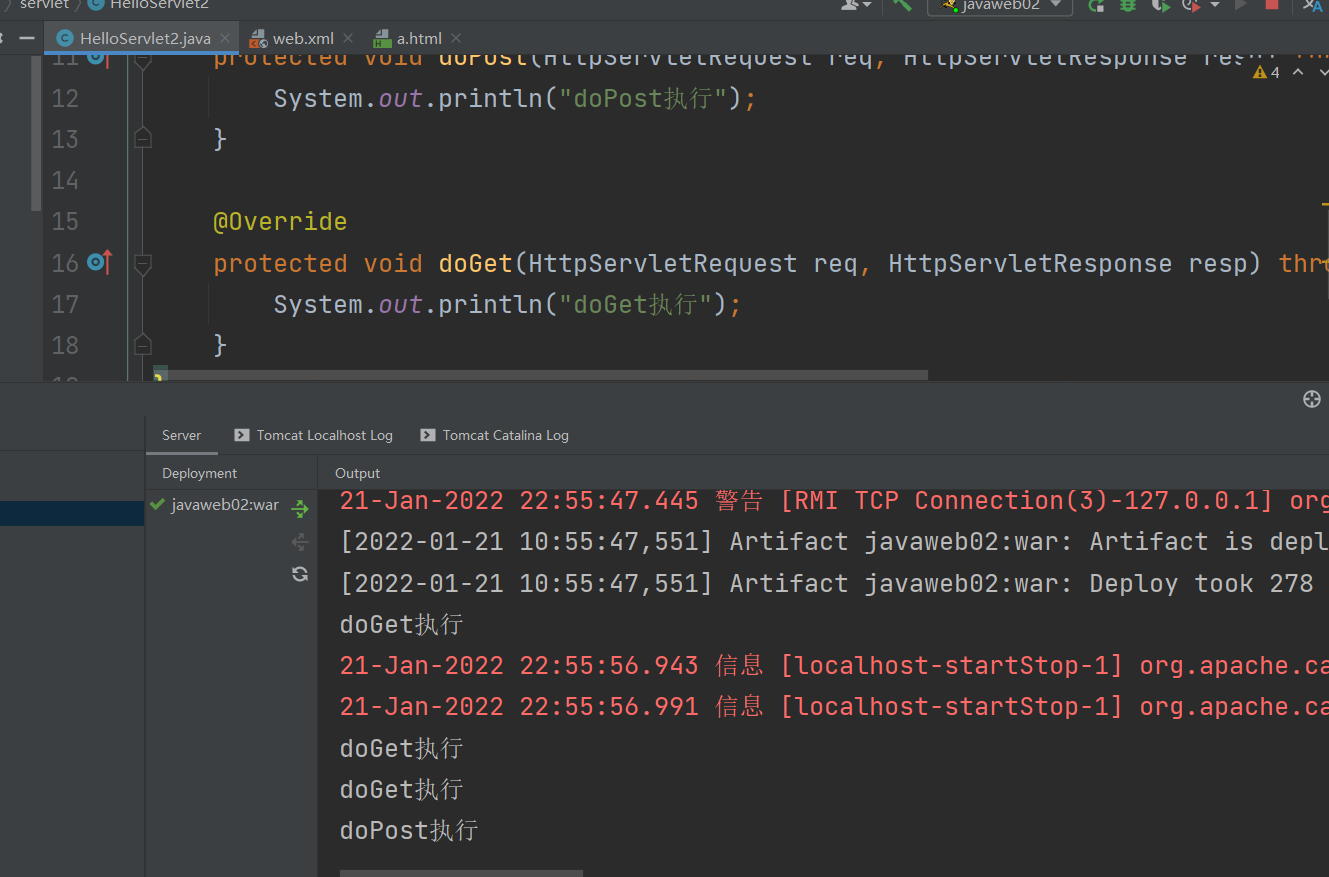Close the web.xml tab
Viewport: 1329px width, 877px height.
tap(348, 38)
